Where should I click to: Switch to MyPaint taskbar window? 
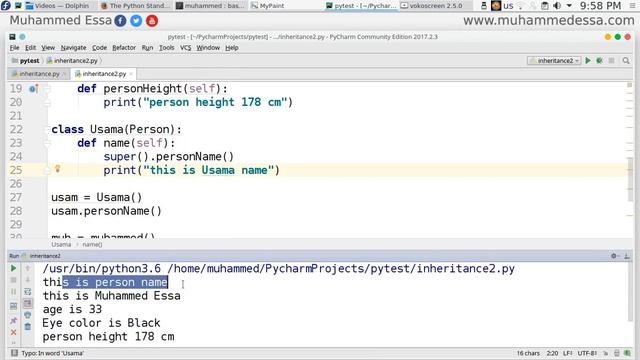click(x=268, y=6)
